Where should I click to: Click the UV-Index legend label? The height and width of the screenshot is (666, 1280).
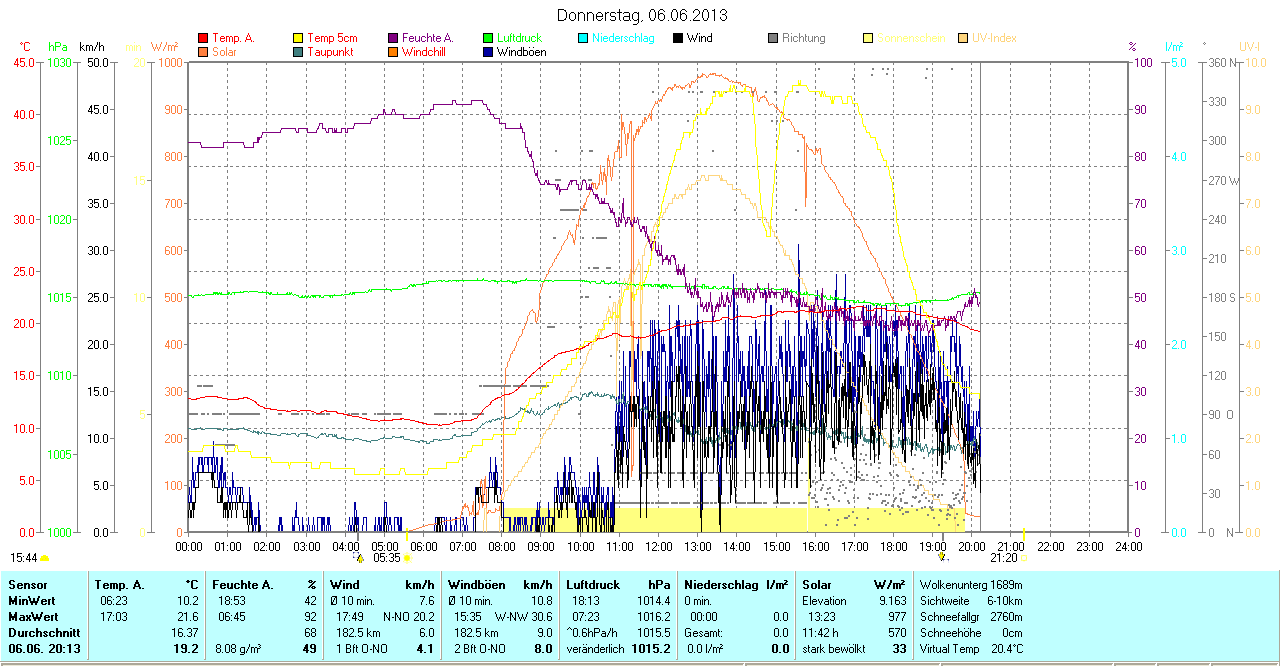click(994, 38)
